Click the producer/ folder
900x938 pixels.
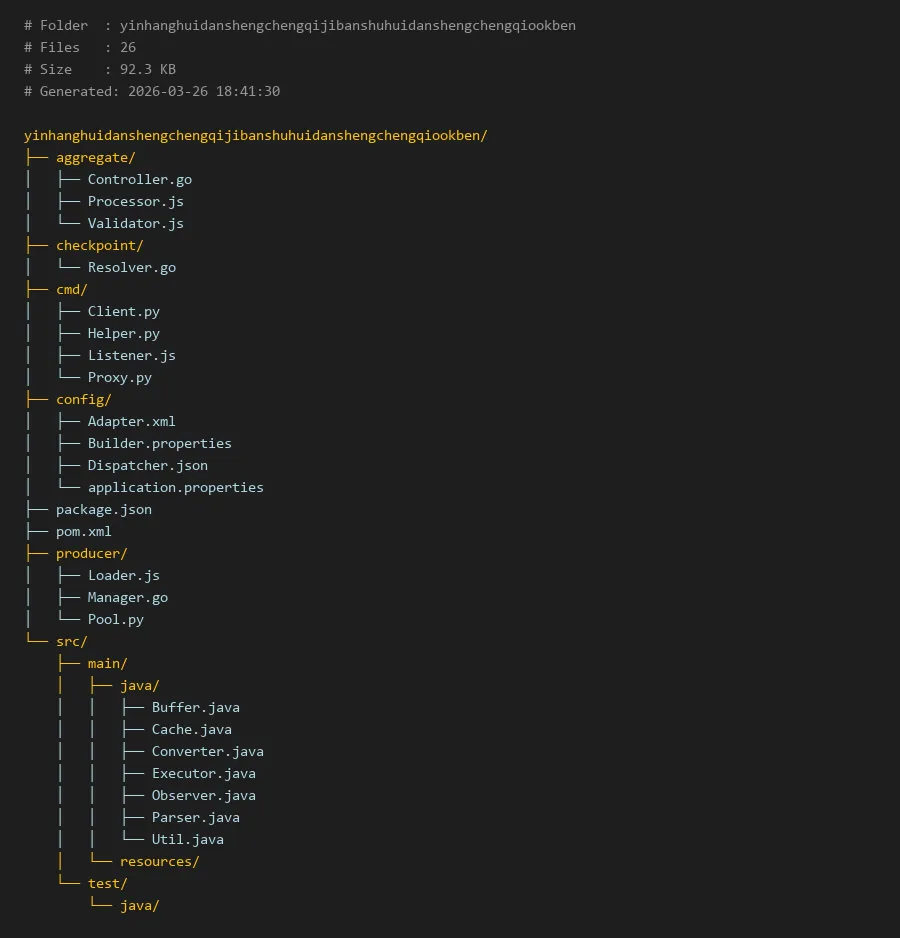[x=91, y=553]
